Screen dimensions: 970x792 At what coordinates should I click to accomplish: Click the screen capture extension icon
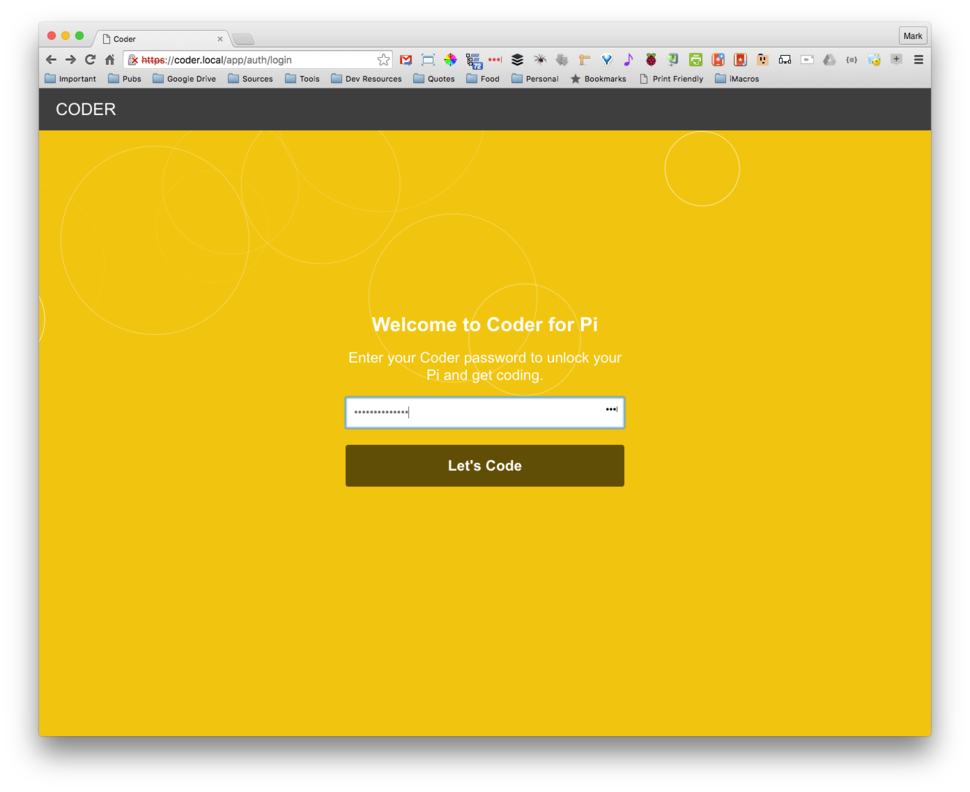point(428,60)
